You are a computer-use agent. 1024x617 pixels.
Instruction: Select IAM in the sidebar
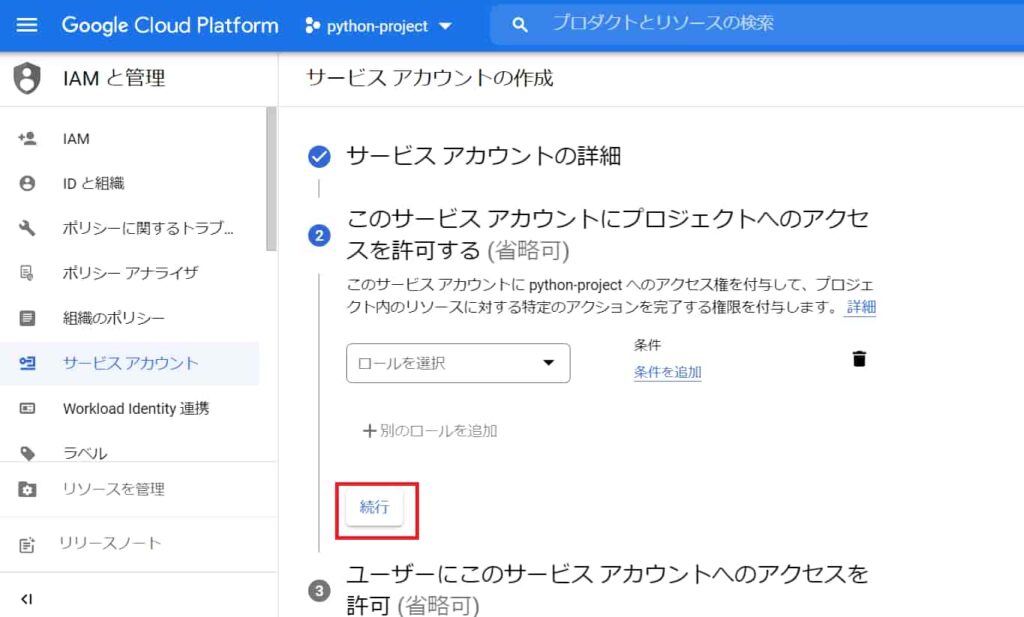(x=75, y=138)
